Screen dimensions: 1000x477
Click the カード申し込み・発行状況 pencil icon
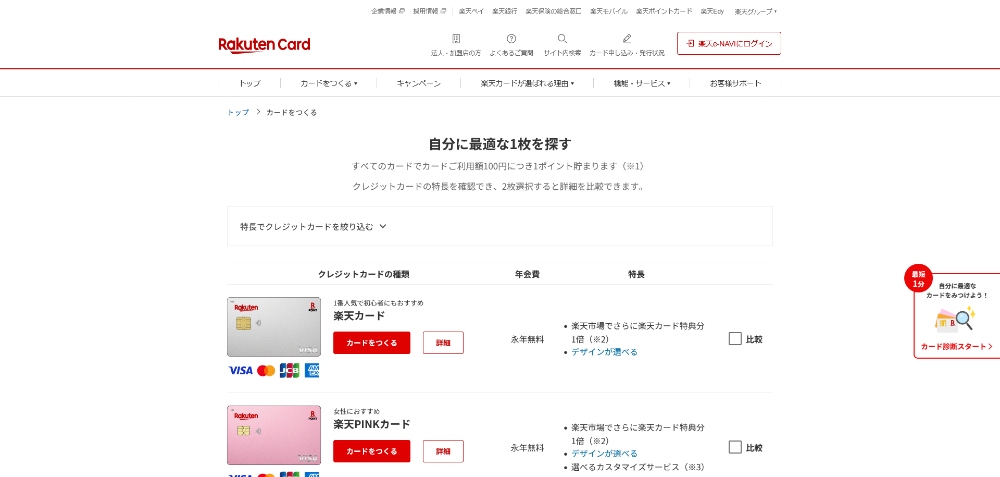coord(627,39)
